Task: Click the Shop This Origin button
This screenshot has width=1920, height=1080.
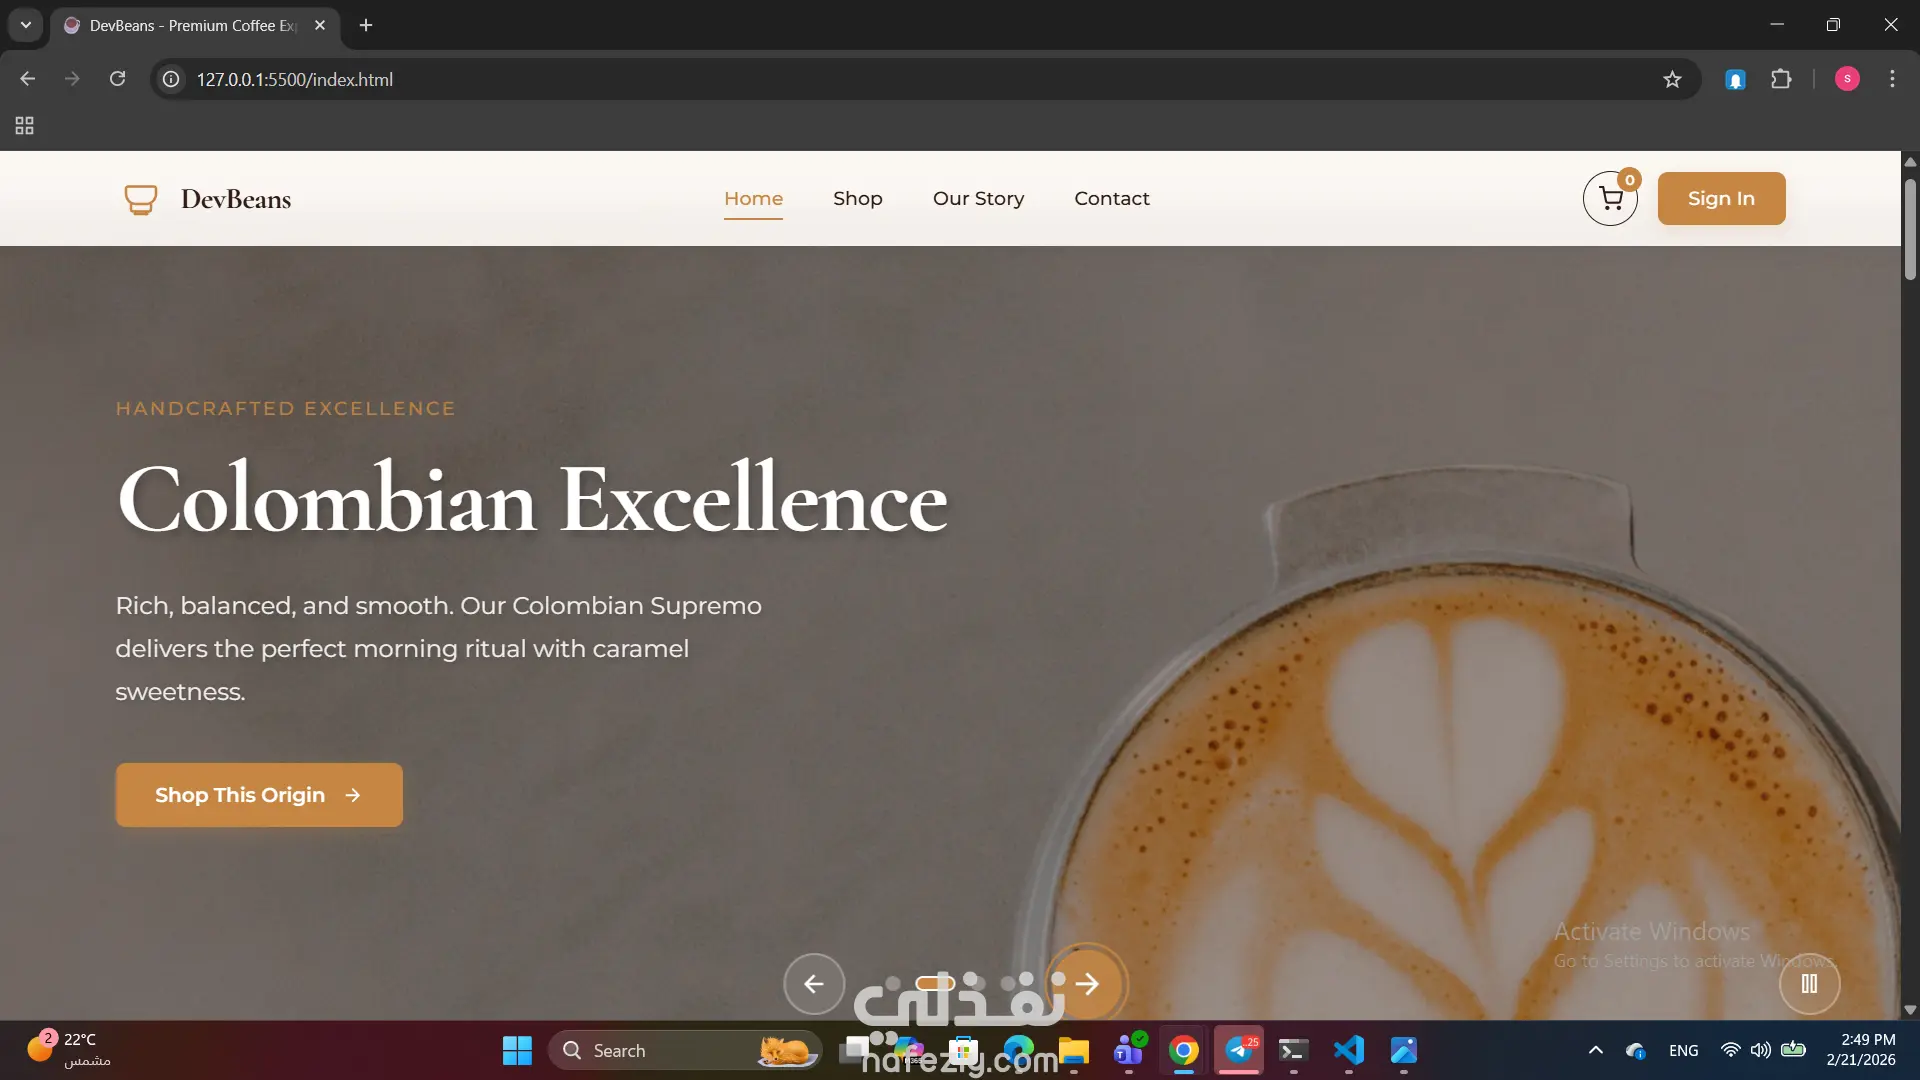Action: click(x=259, y=795)
